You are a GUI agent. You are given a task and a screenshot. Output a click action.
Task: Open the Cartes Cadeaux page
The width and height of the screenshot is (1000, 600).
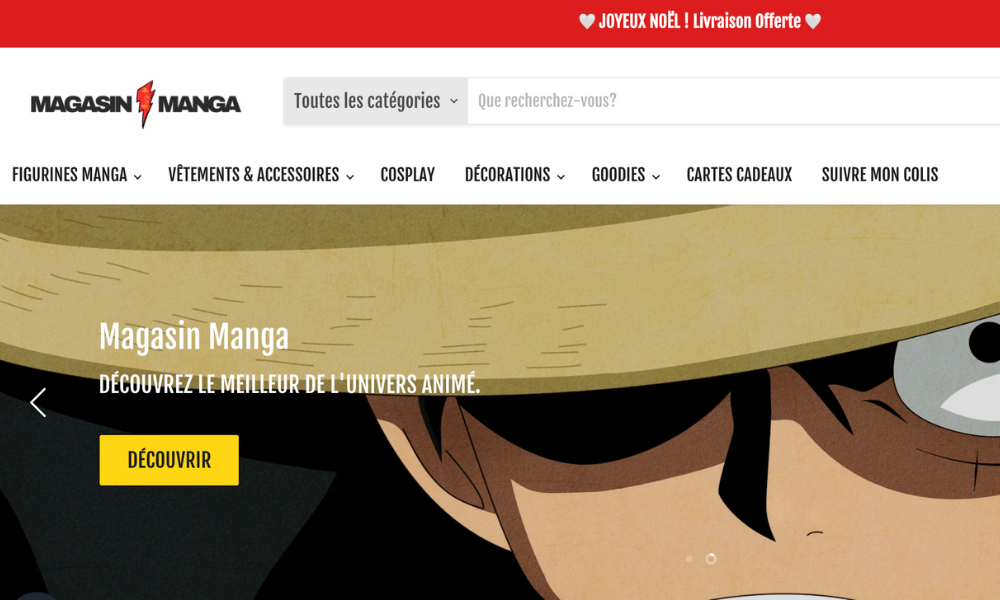click(x=739, y=175)
